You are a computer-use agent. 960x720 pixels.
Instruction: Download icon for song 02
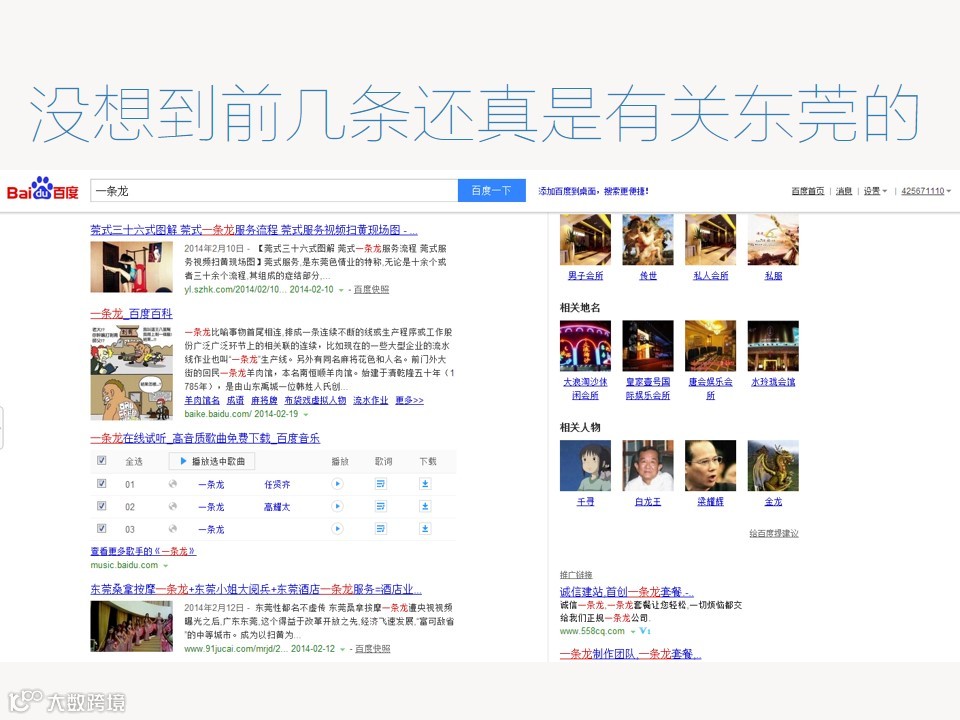point(425,506)
